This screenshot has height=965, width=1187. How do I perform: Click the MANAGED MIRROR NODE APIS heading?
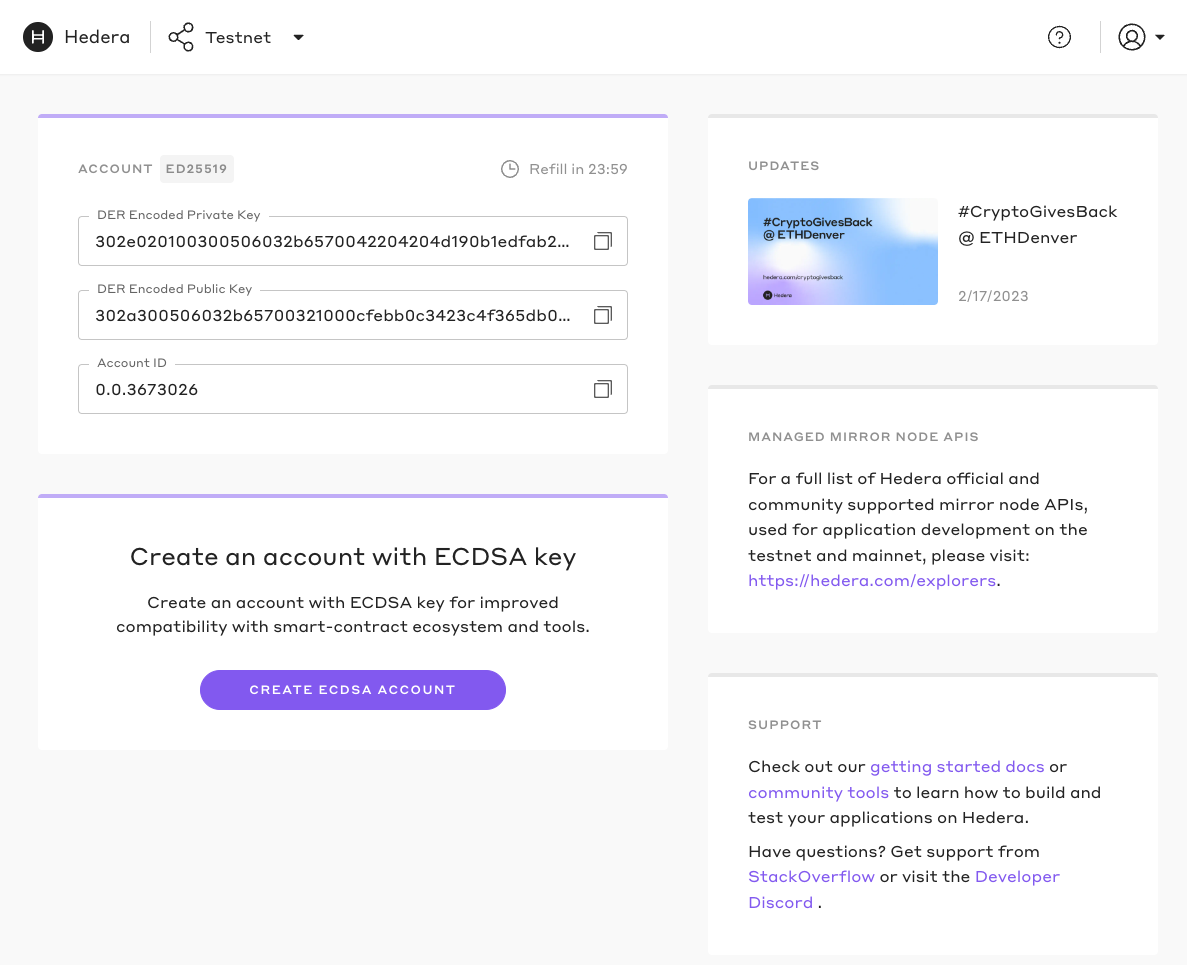863,437
